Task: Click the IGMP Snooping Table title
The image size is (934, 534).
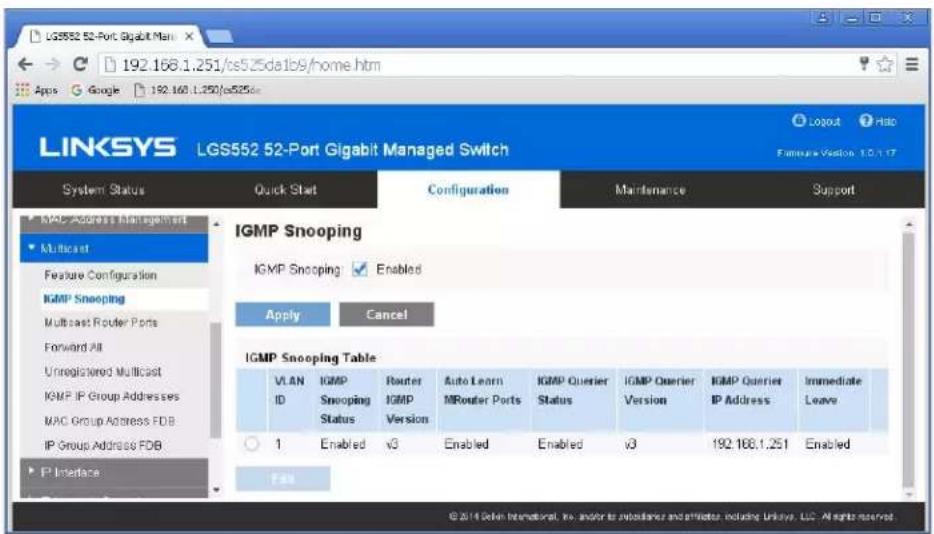Action: 310,358
